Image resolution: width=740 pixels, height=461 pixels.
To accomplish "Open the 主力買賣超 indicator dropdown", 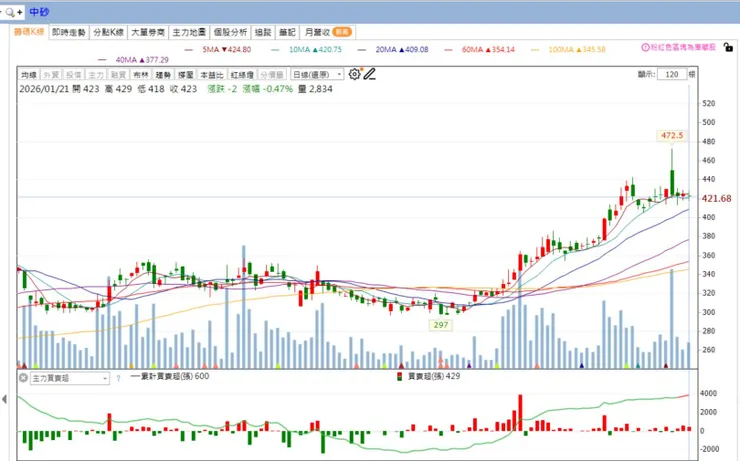I will [70, 378].
